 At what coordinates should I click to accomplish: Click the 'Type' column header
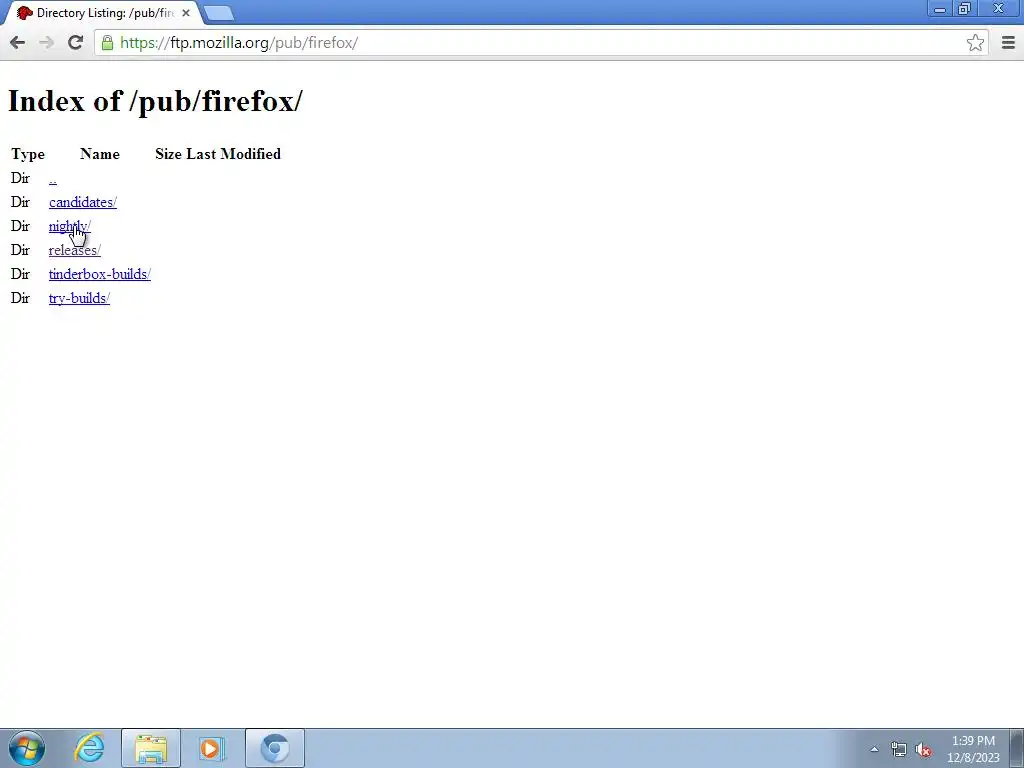coord(28,154)
